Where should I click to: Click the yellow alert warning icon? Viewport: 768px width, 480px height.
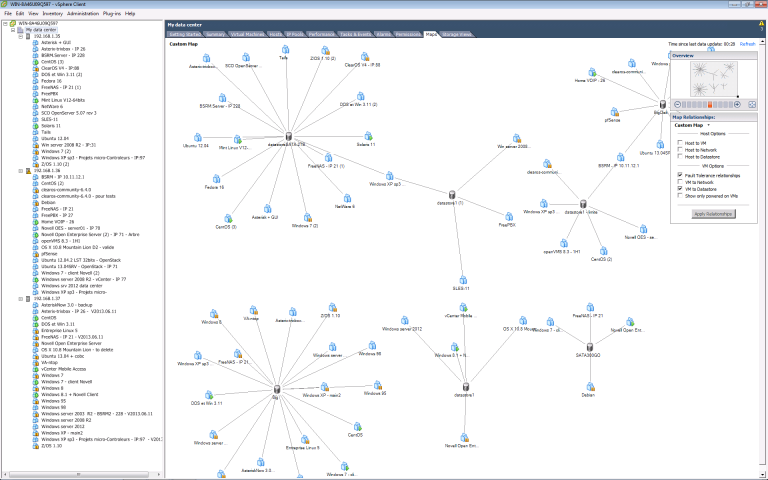[x=761, y=24]
